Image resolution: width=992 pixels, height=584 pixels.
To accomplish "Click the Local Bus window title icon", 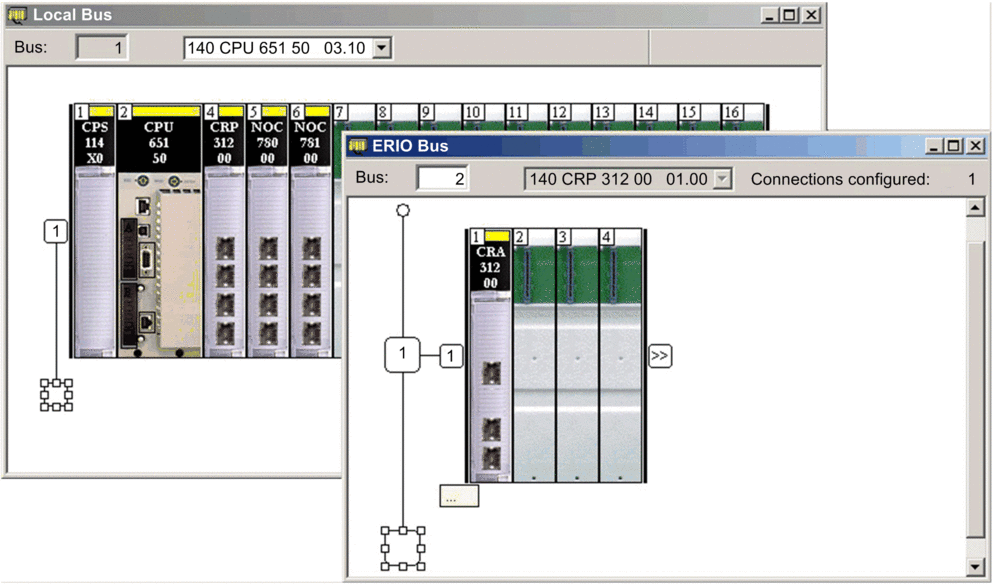I will click(x=17, y=15).
